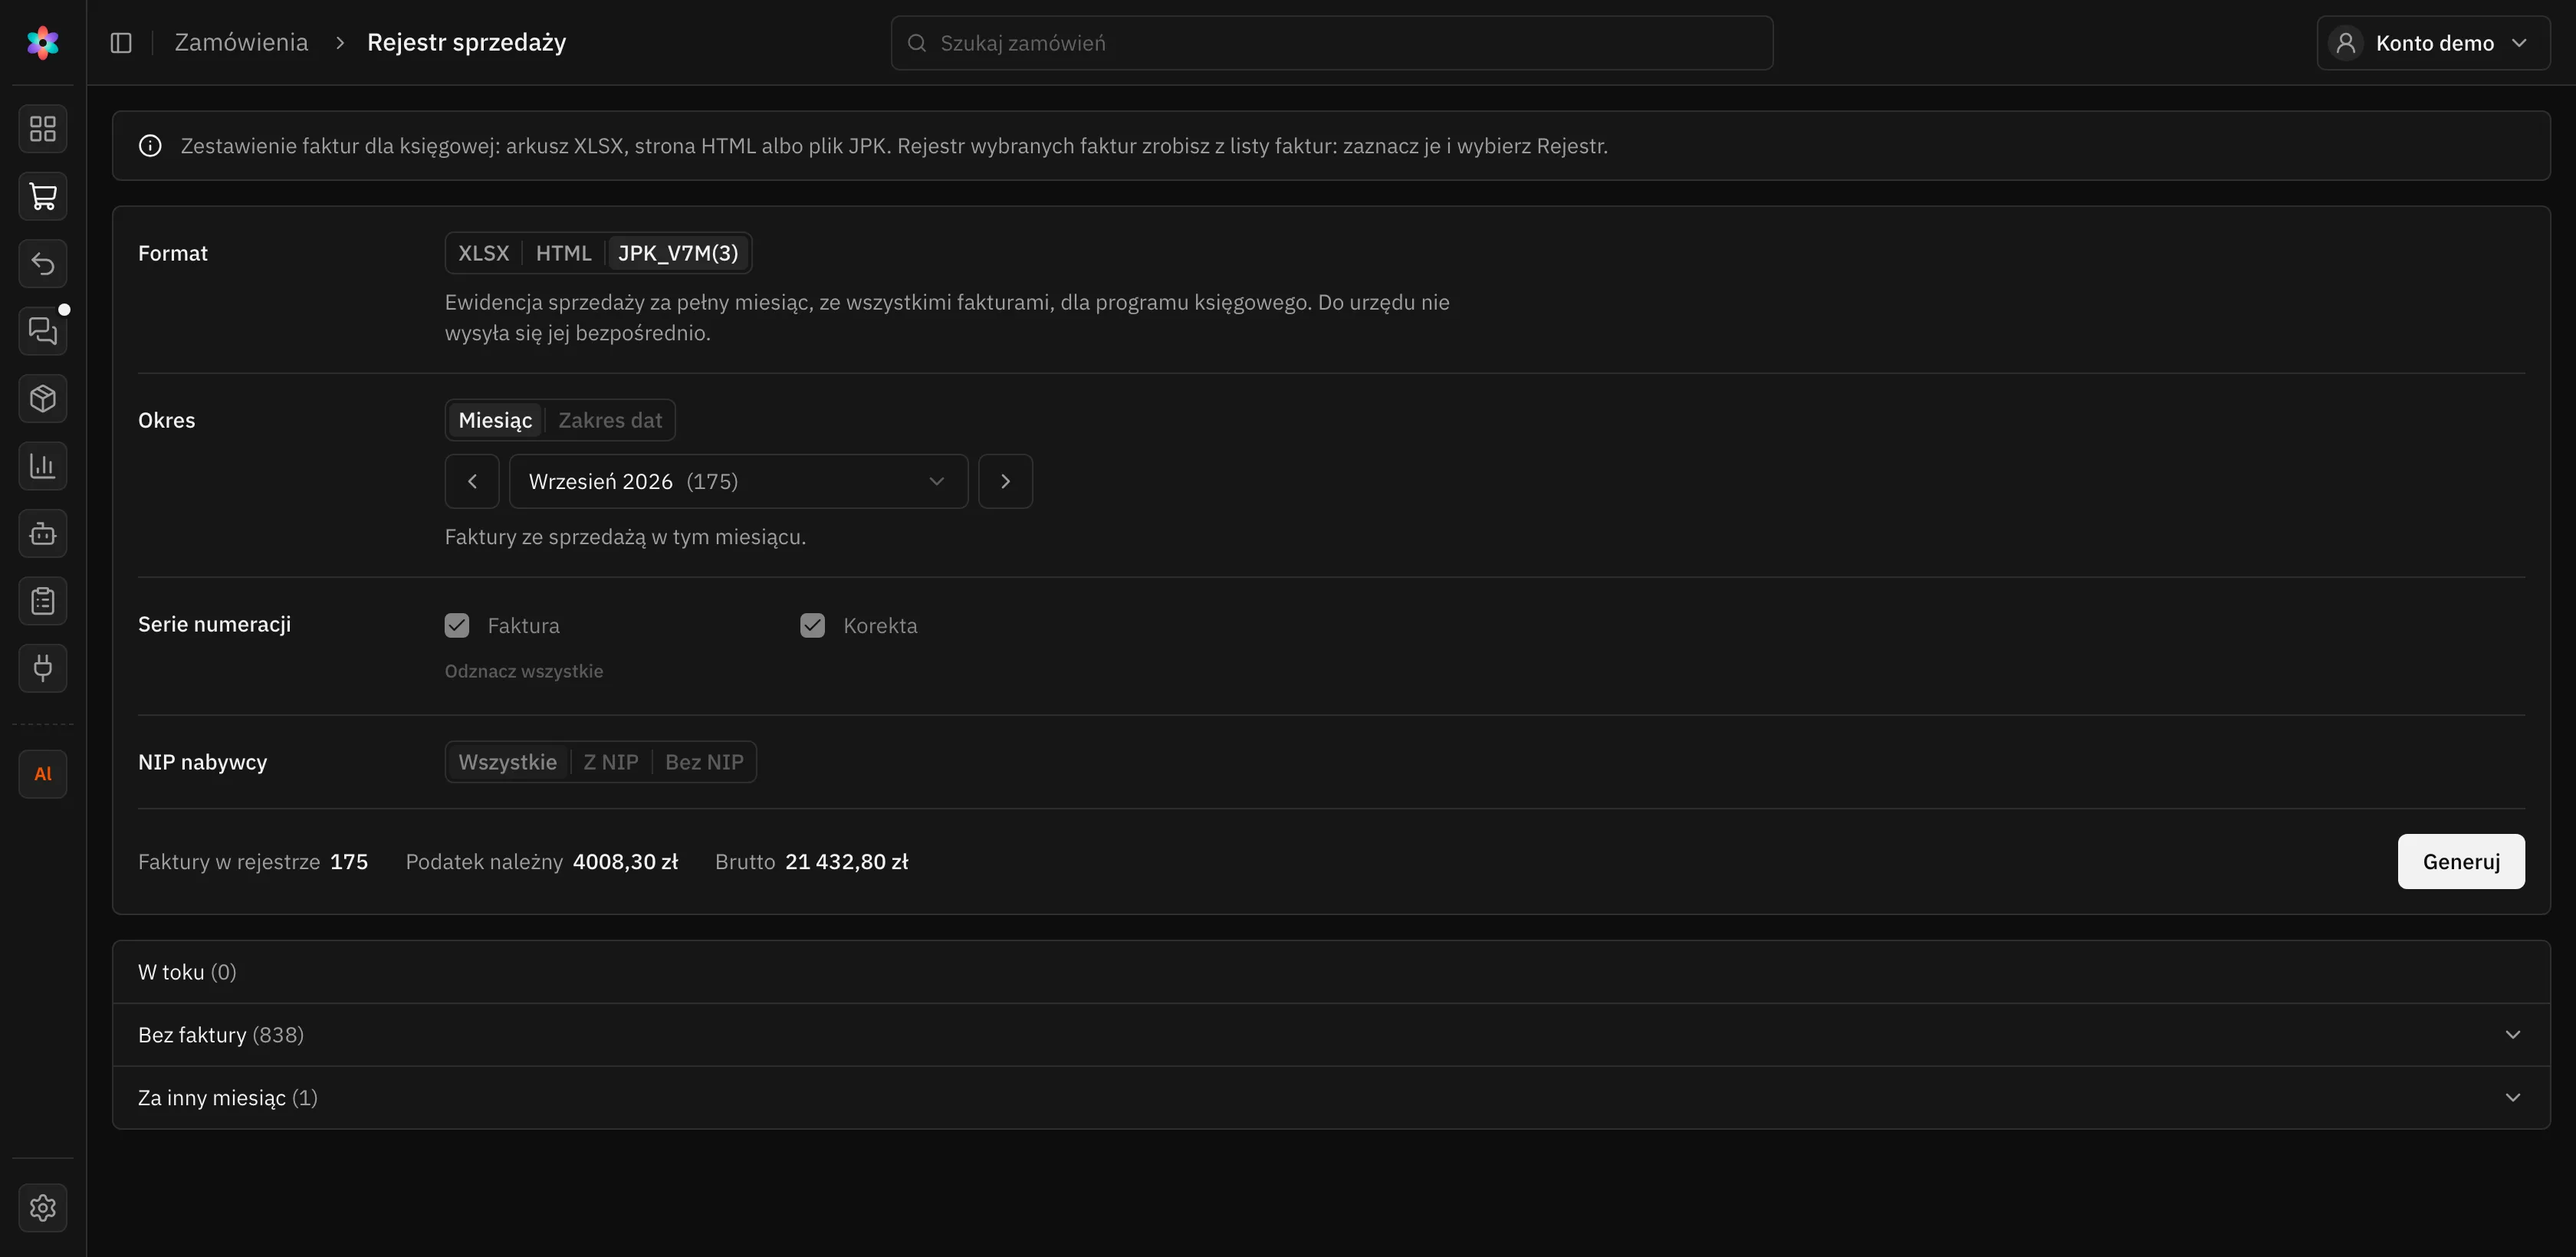The height and width of the screenshot is (1257, 2576).
Task: Go to next month arrow
Action: (1005, 482)
